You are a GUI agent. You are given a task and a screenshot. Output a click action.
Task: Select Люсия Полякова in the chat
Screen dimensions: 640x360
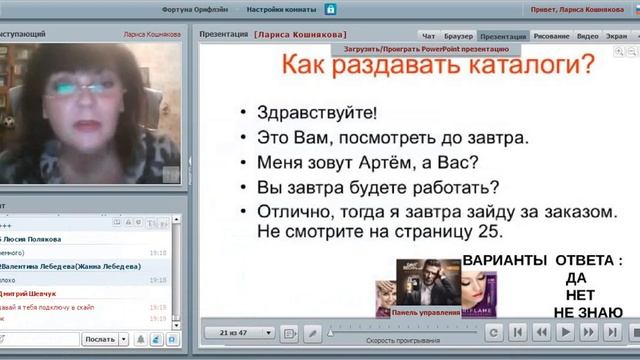pyautogui.click(x=32, y=239)
